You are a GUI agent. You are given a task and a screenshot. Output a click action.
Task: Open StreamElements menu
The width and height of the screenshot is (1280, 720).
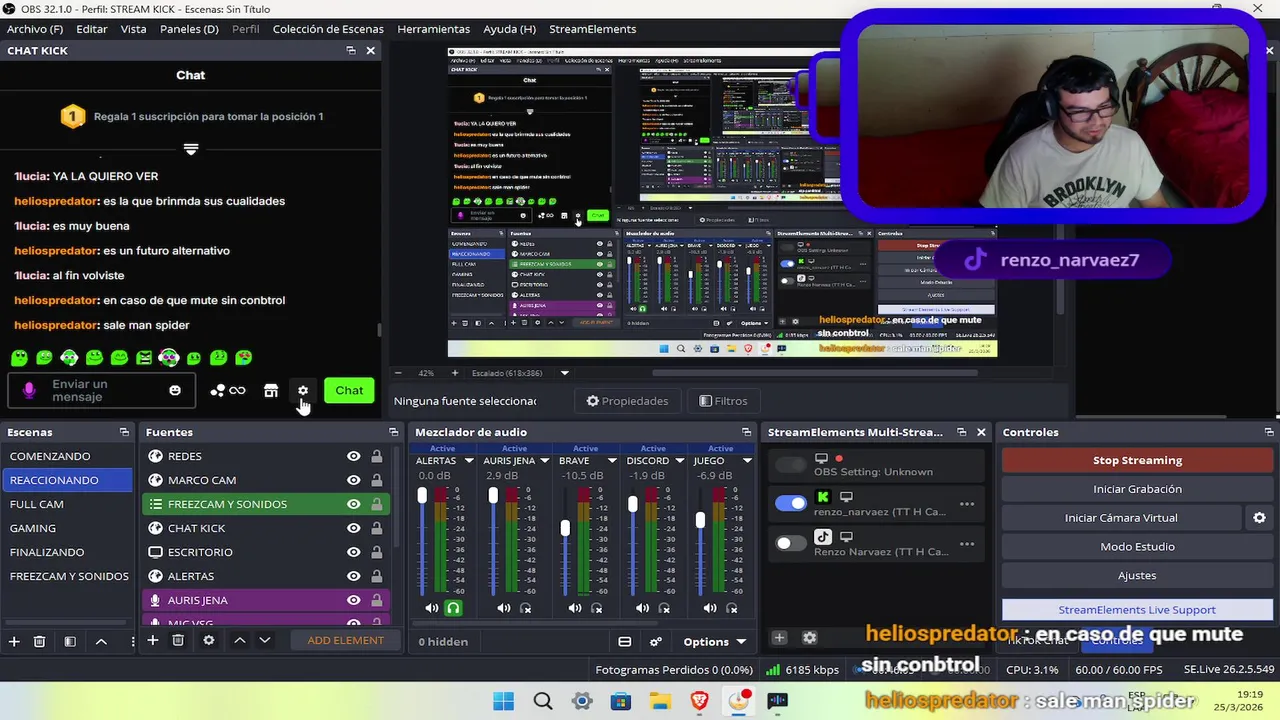[x=592, y=29]
